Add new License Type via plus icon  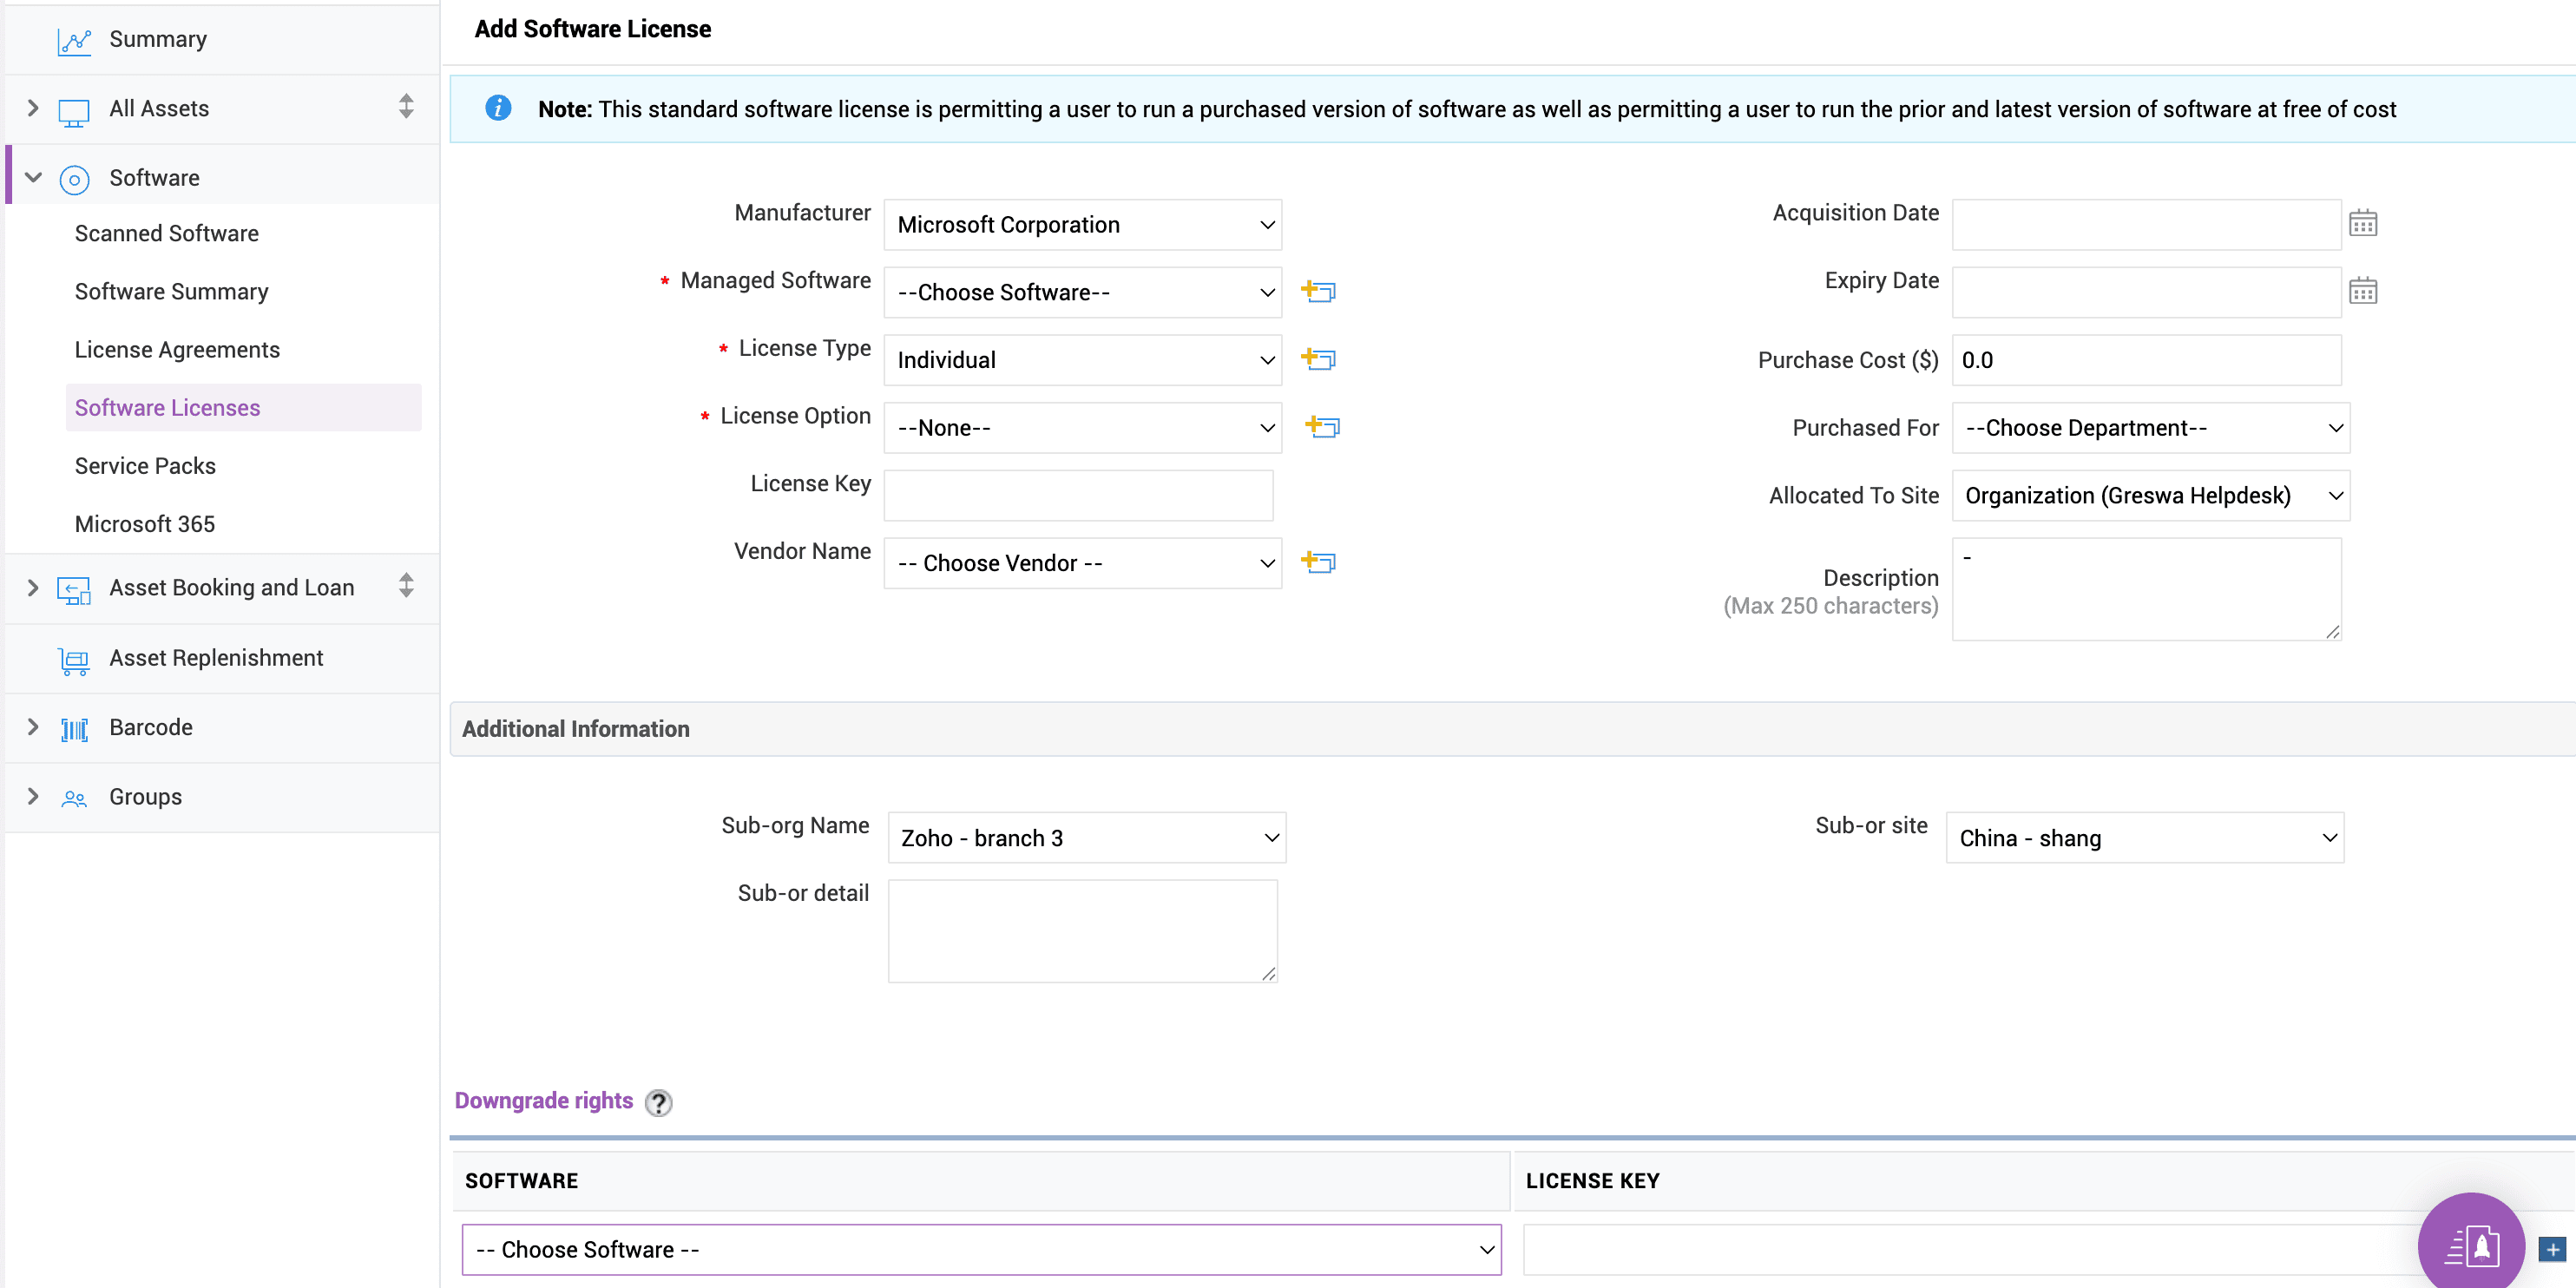pos(1318,359)
